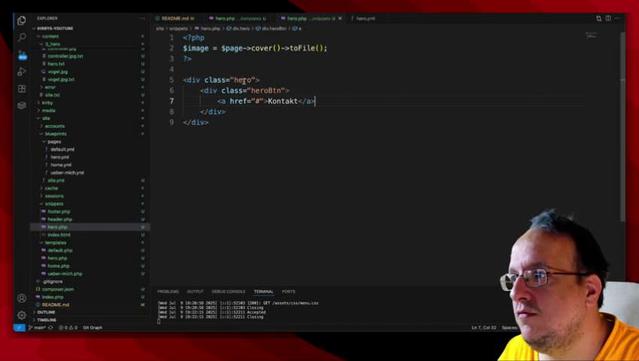Open index.php at project root
Screen dimensions: 639x361
click(53, 297)
